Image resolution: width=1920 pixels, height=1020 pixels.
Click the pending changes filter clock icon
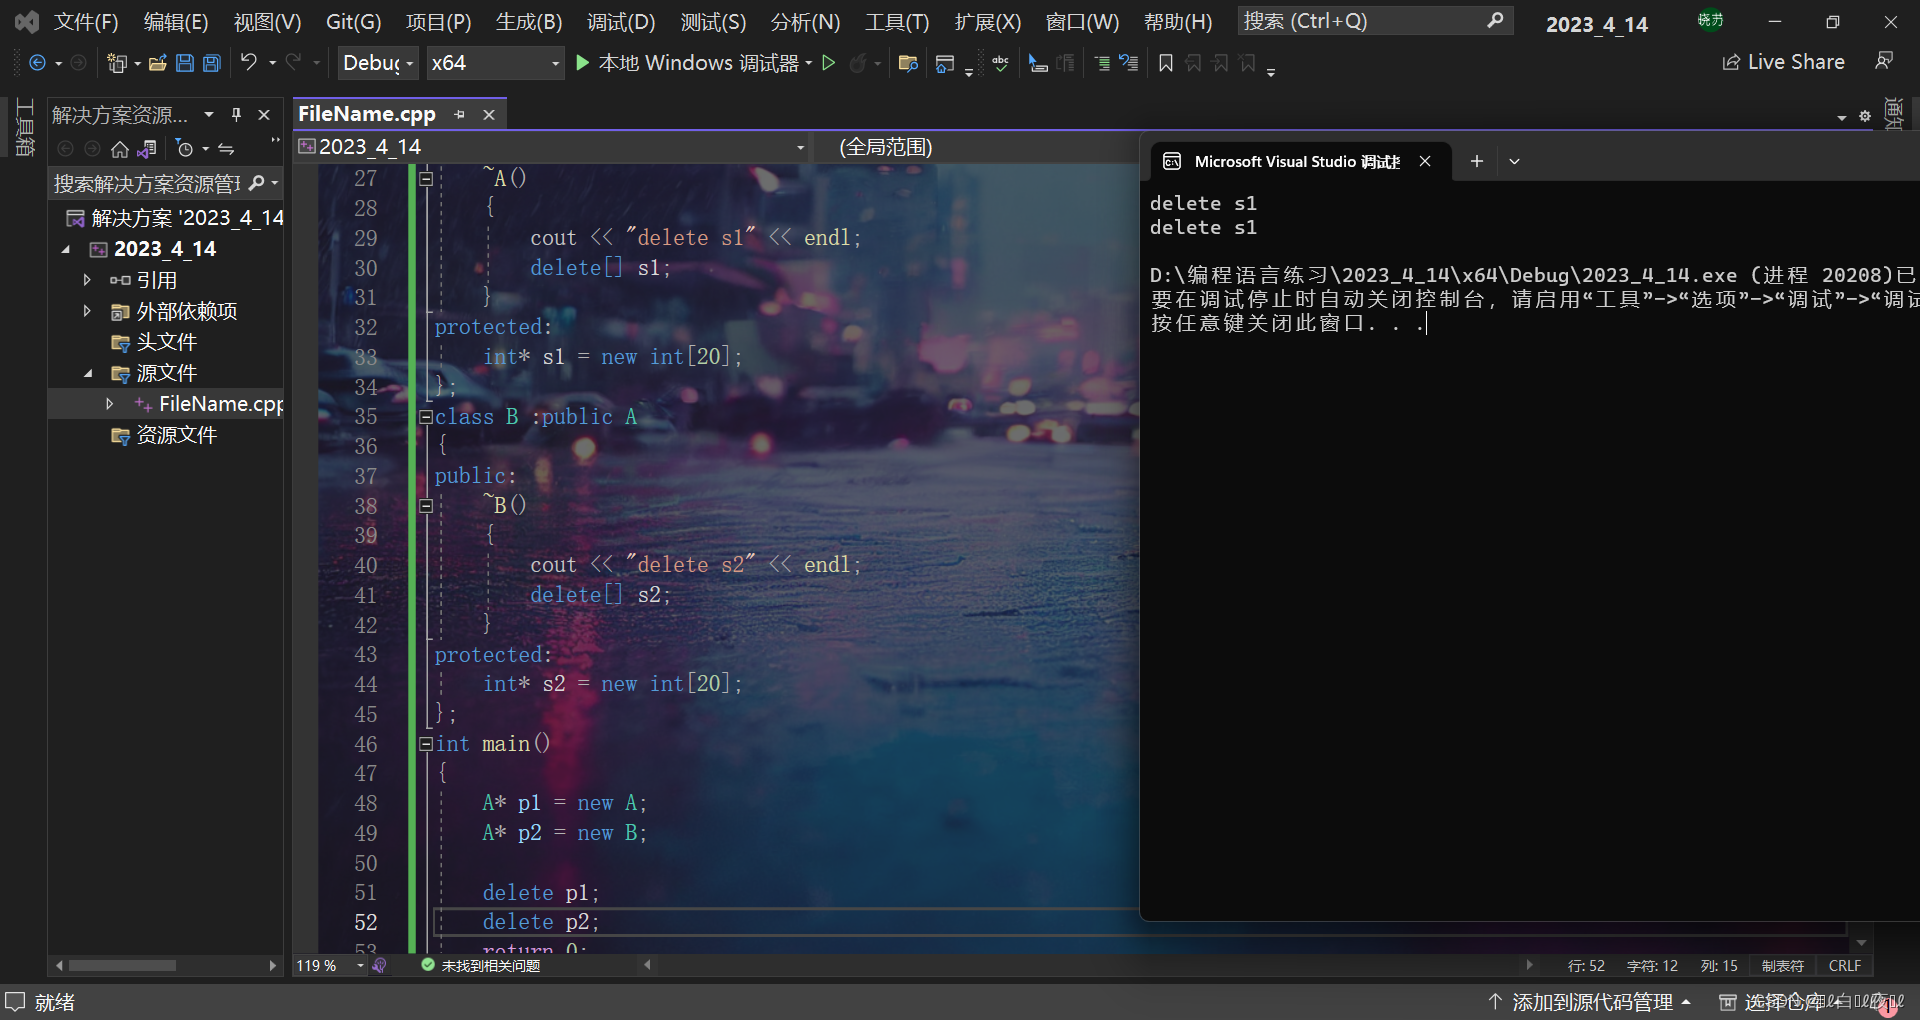[186, 149]
